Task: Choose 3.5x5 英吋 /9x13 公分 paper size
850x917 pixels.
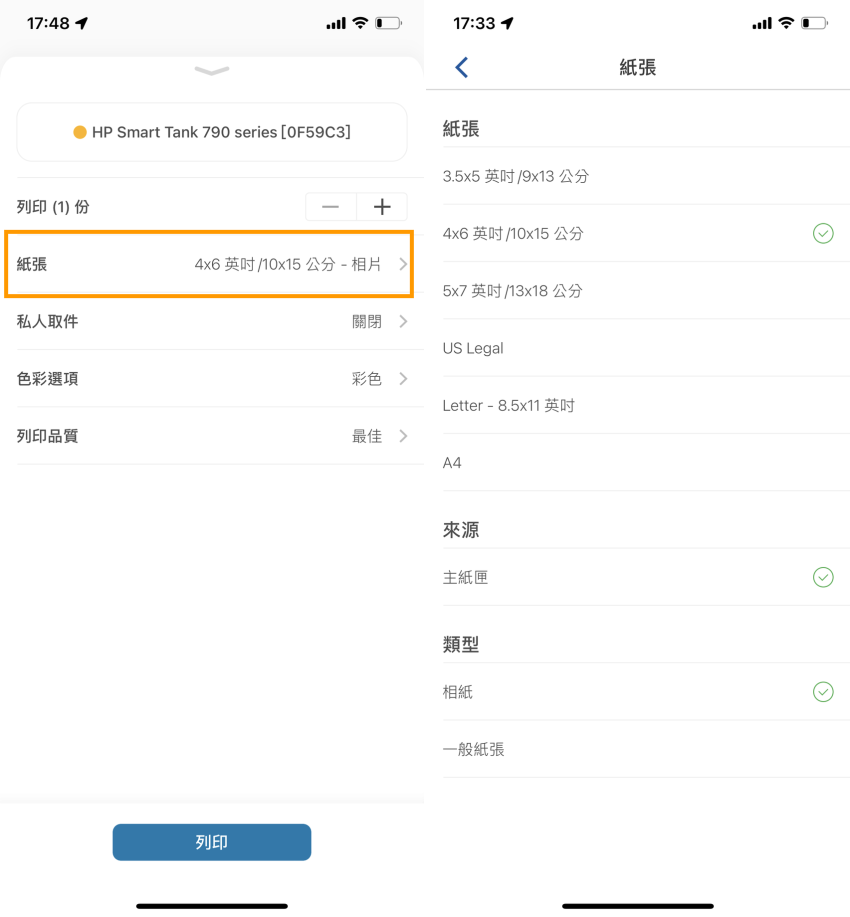Action: [x=646, y=176]
